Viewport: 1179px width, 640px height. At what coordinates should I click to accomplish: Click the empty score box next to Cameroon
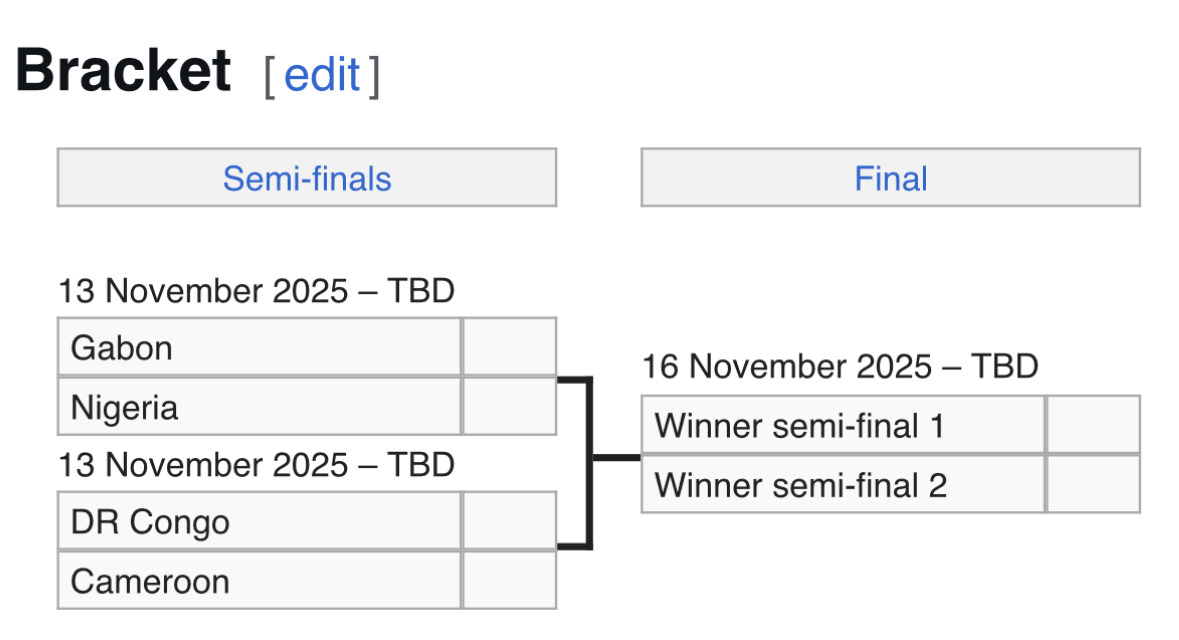tap(509, 581)
